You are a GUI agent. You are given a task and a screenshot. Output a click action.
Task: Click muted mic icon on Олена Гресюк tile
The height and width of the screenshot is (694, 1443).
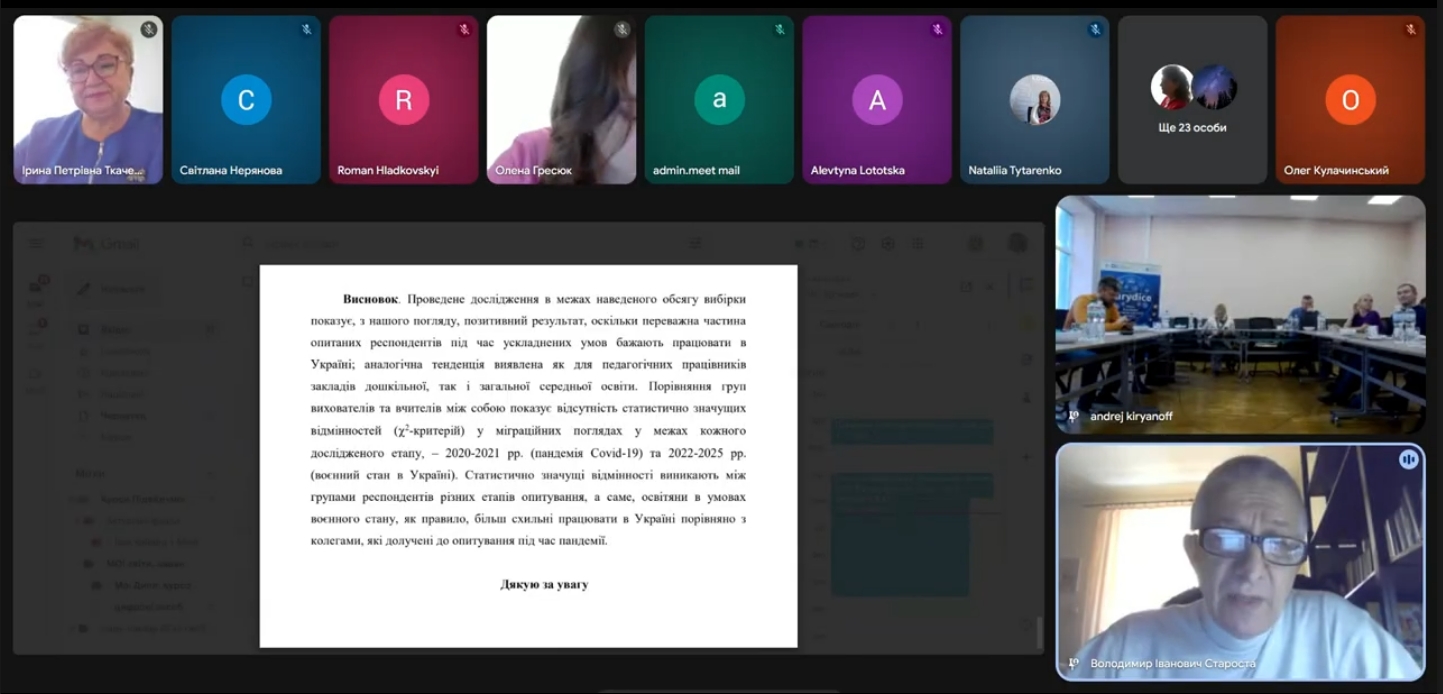pos(621,30)
